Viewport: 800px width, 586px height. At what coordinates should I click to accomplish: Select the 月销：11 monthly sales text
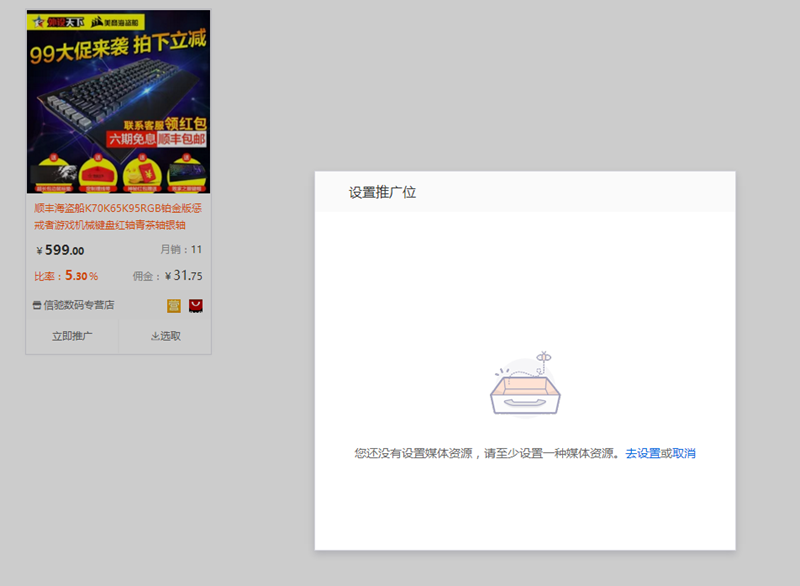click(x=181, y=249)
